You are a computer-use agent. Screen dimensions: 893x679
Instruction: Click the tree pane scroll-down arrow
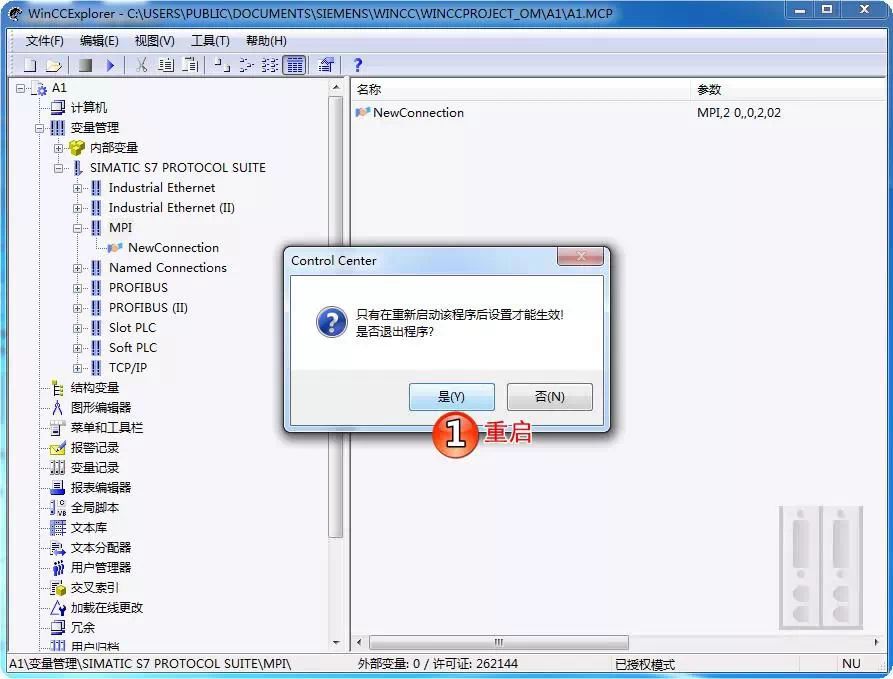click(x=336, y=643)
